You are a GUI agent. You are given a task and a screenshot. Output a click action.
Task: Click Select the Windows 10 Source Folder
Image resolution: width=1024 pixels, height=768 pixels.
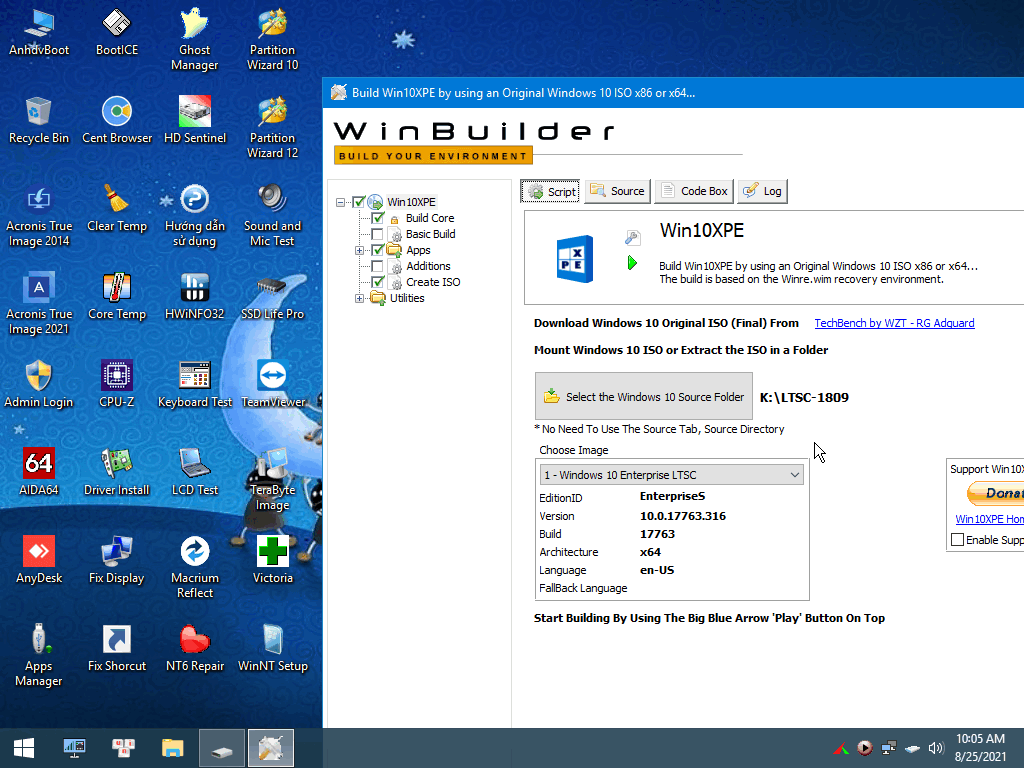point(644,396)
